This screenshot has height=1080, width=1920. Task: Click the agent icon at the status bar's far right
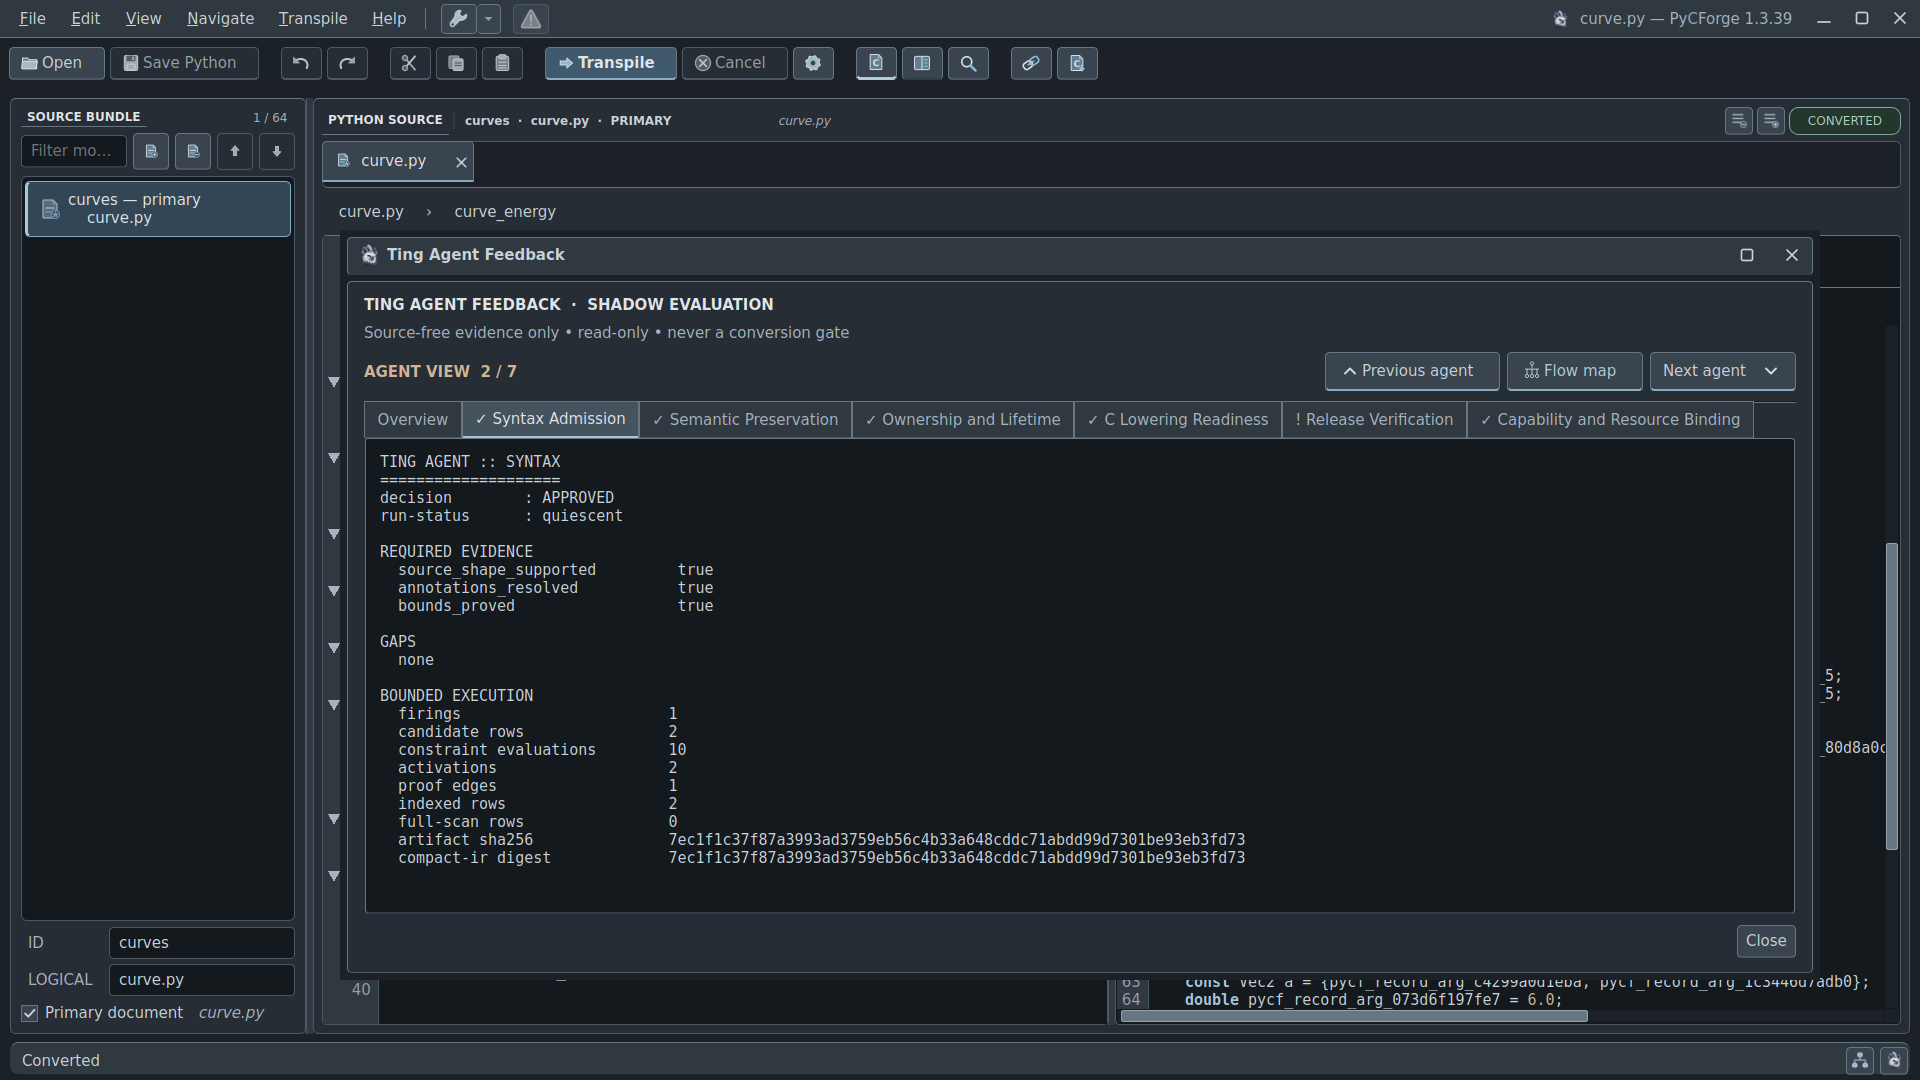pos(1894,1060)
